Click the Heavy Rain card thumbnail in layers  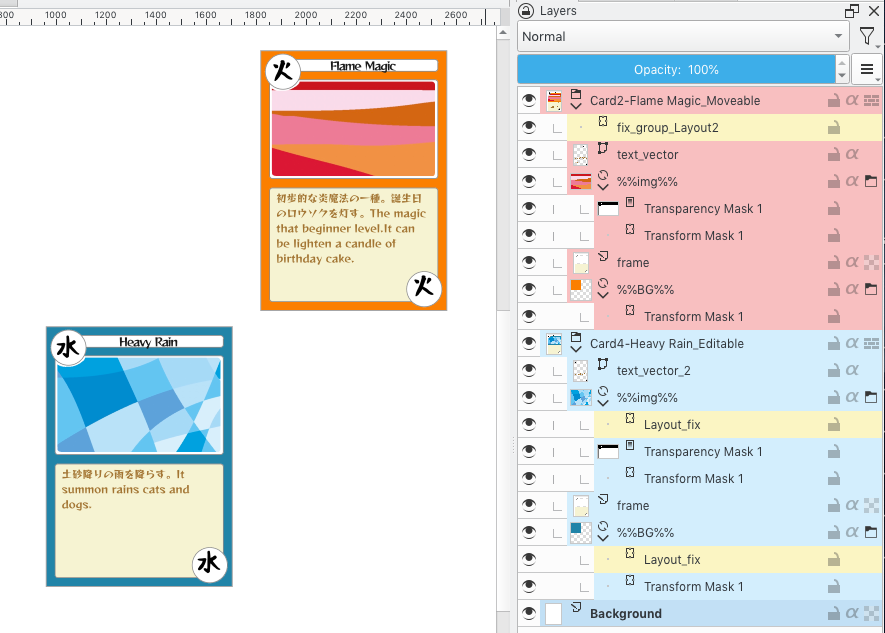(x=553, y=344)
